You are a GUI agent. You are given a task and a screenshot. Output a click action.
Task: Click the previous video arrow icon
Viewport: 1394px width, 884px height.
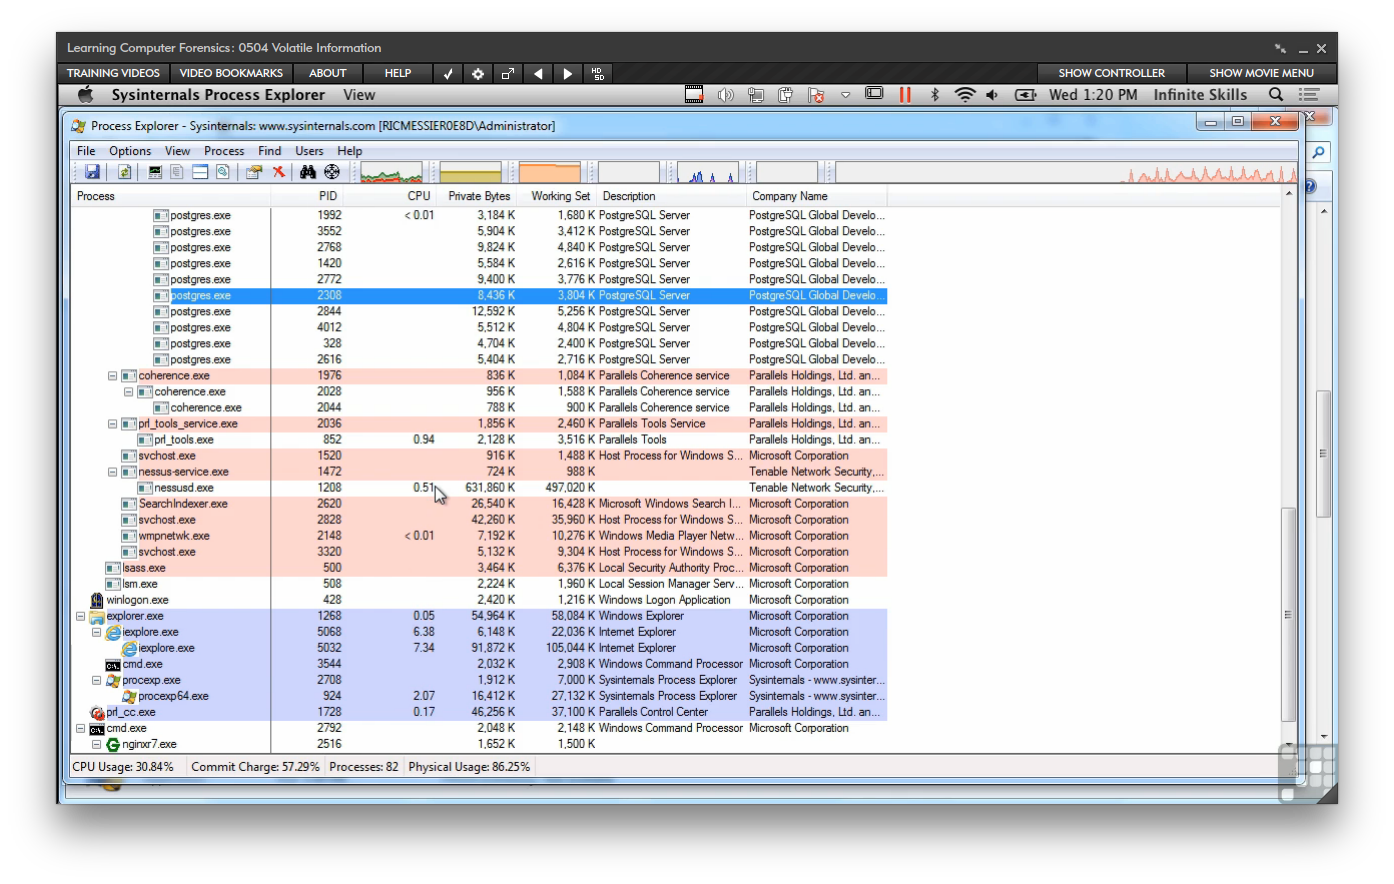point(538,73)
